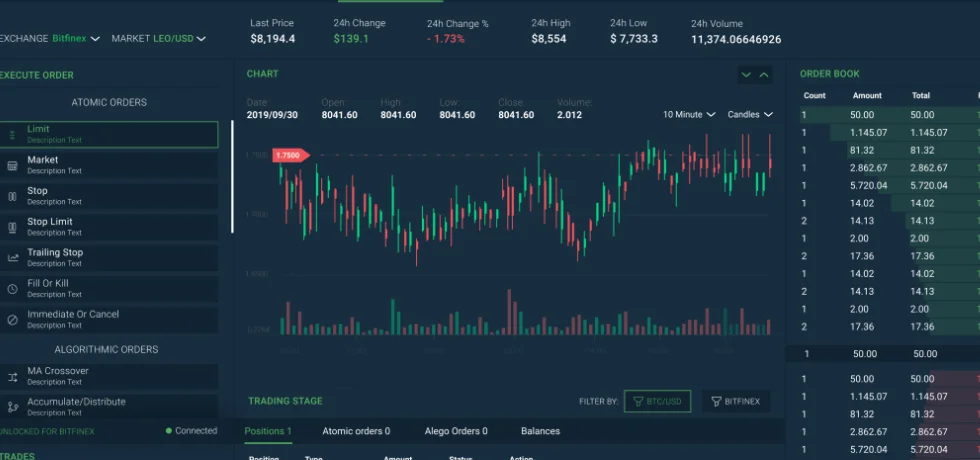The width and height of the screenshot is (980, 460).
Task: Click the Stop Limit order icon
Action: click(12, 228)
